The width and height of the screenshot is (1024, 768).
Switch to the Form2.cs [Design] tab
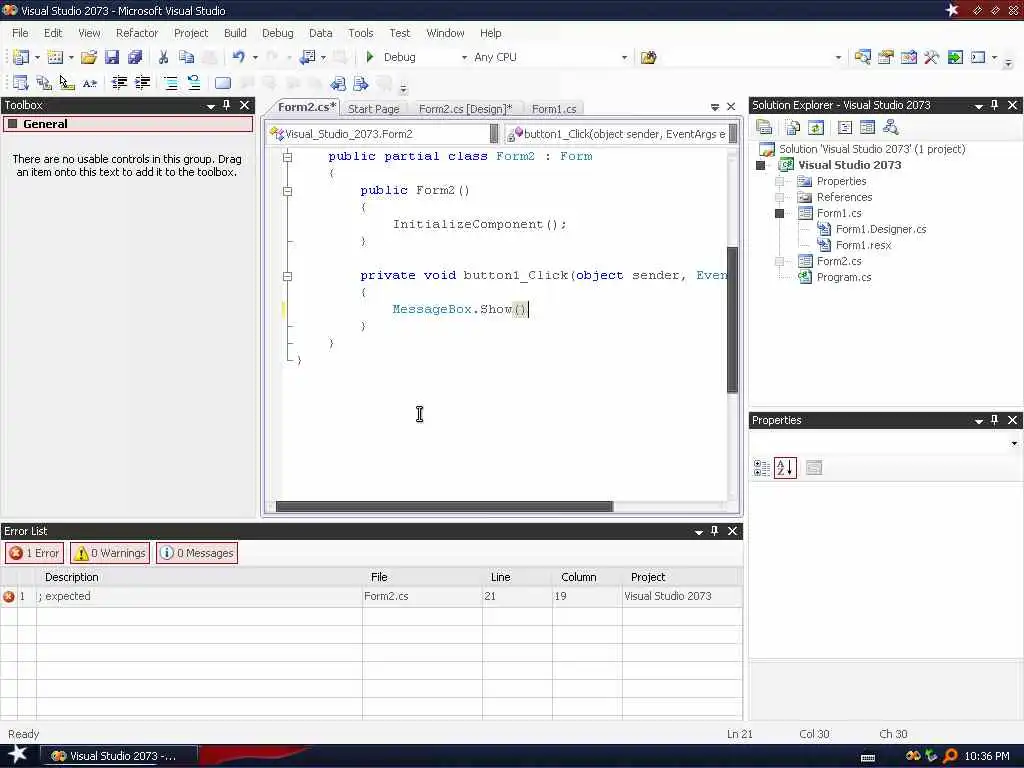coord(465,109)
